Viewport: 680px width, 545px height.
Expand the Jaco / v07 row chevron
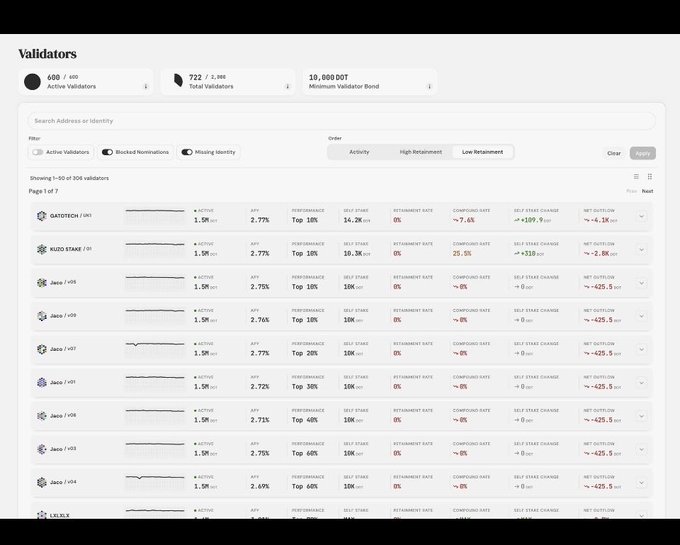641,349
